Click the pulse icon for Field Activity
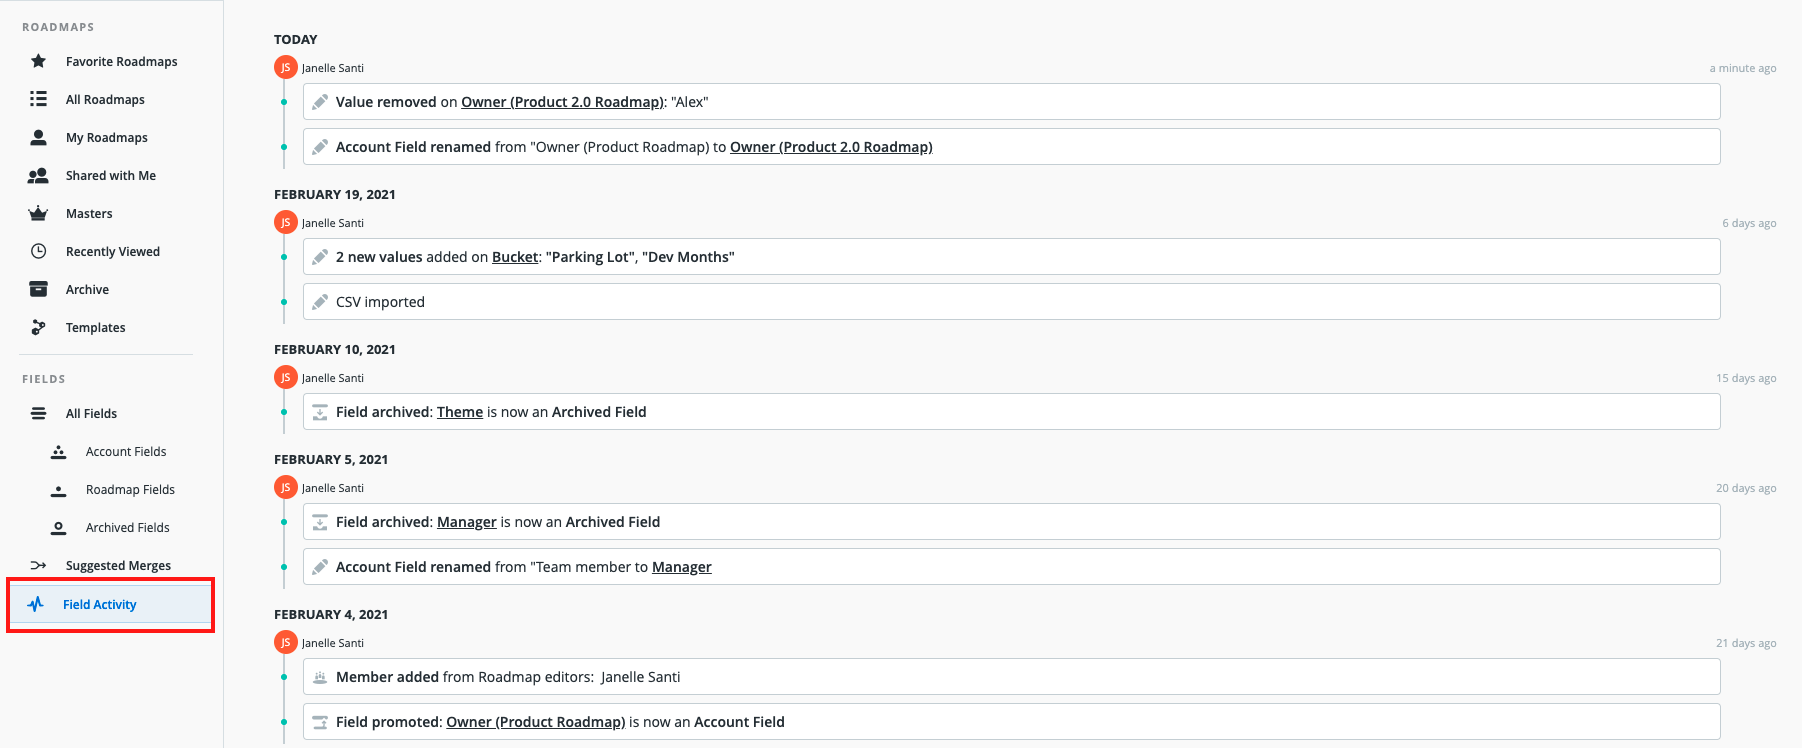Image resolution: width=1802 pixels, height=748 pixels. (36, 604)
